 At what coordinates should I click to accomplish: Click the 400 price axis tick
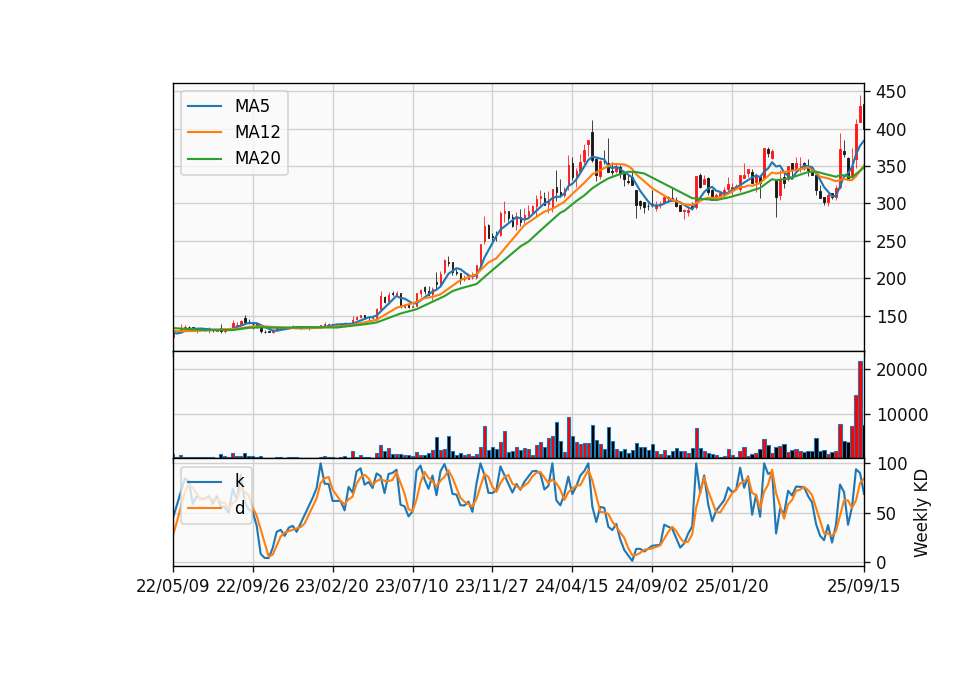(891, 130)
